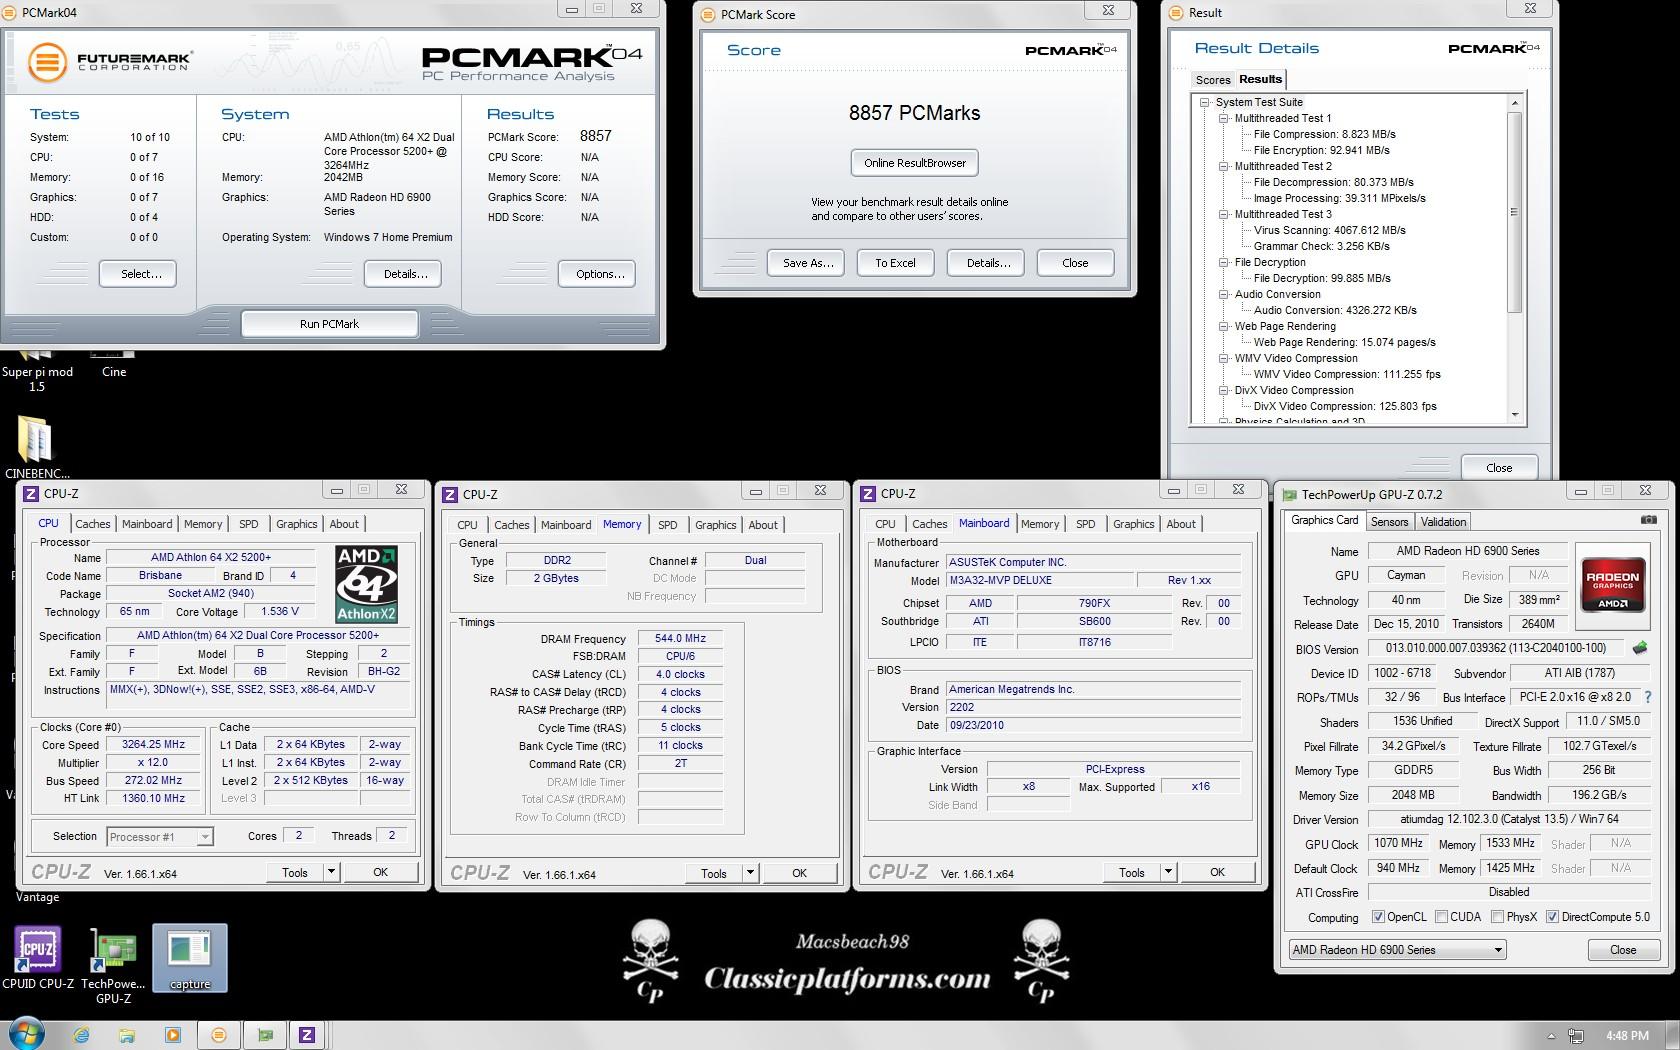Open the TechPowerUp GPU-Z desktop shortcut

tap(113, 965)
